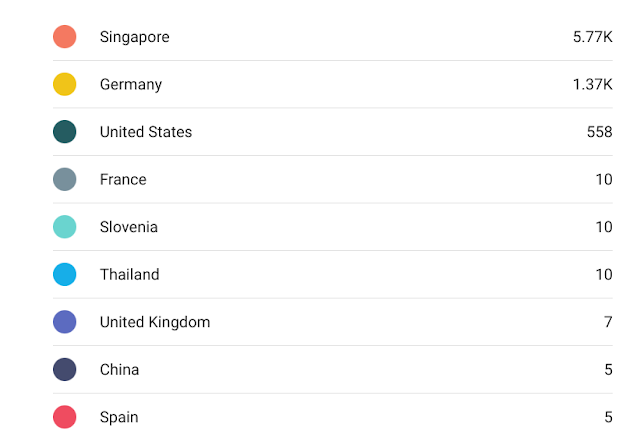Click the orange Singapore color dot
Screen dimensions: 640x438
click(x=64, y=37)
